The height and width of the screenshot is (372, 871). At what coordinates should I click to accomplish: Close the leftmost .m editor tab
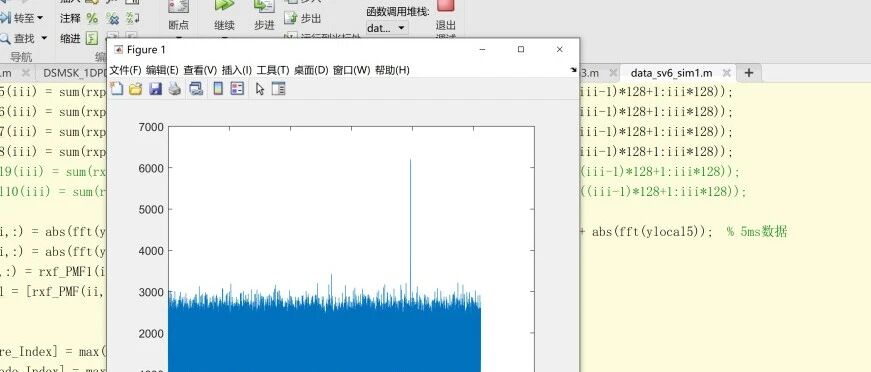coord(25,73)
